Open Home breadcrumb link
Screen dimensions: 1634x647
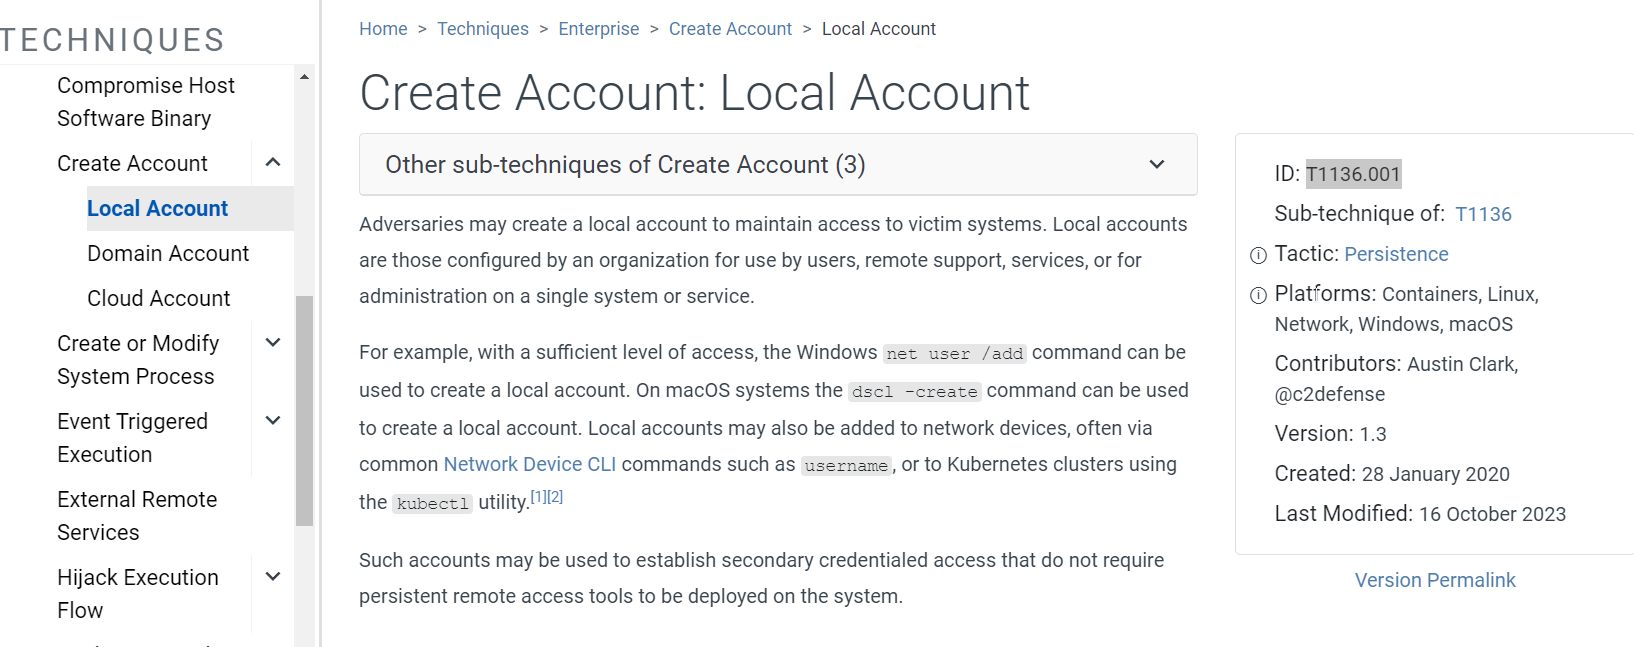383,29
